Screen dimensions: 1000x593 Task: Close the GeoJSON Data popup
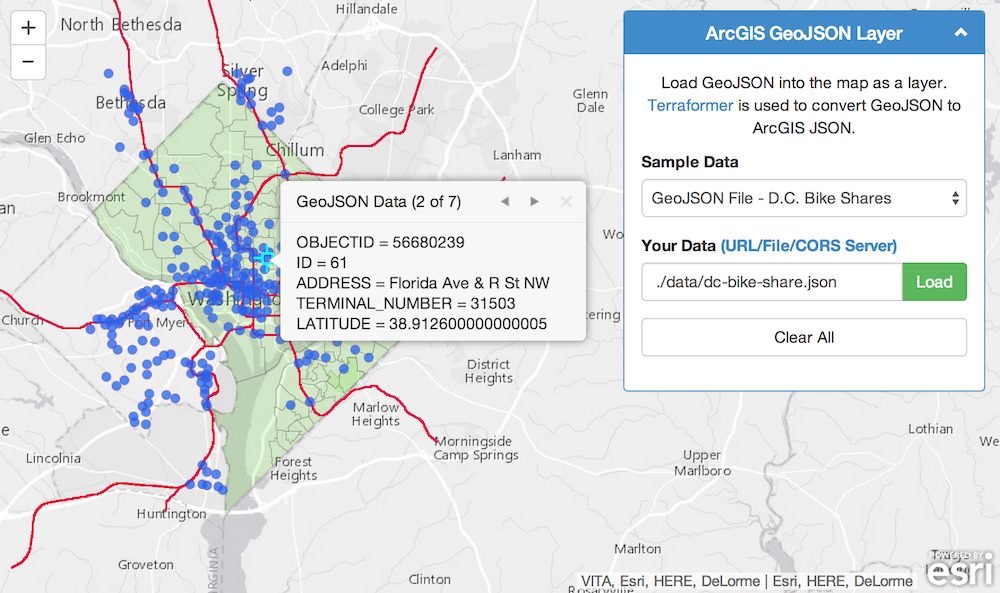[566, 201]
